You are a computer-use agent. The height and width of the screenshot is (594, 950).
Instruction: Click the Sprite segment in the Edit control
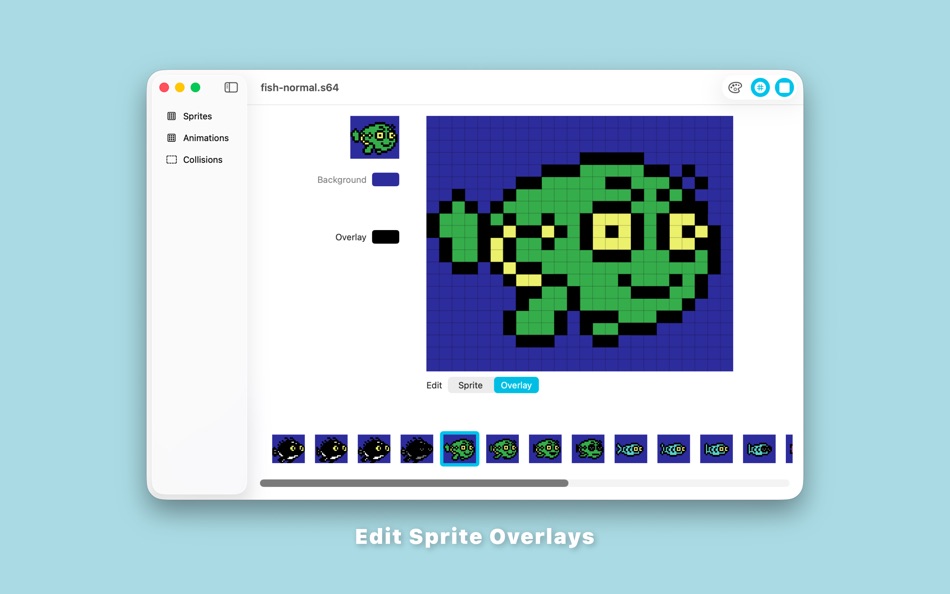click(x=470, y=384)
